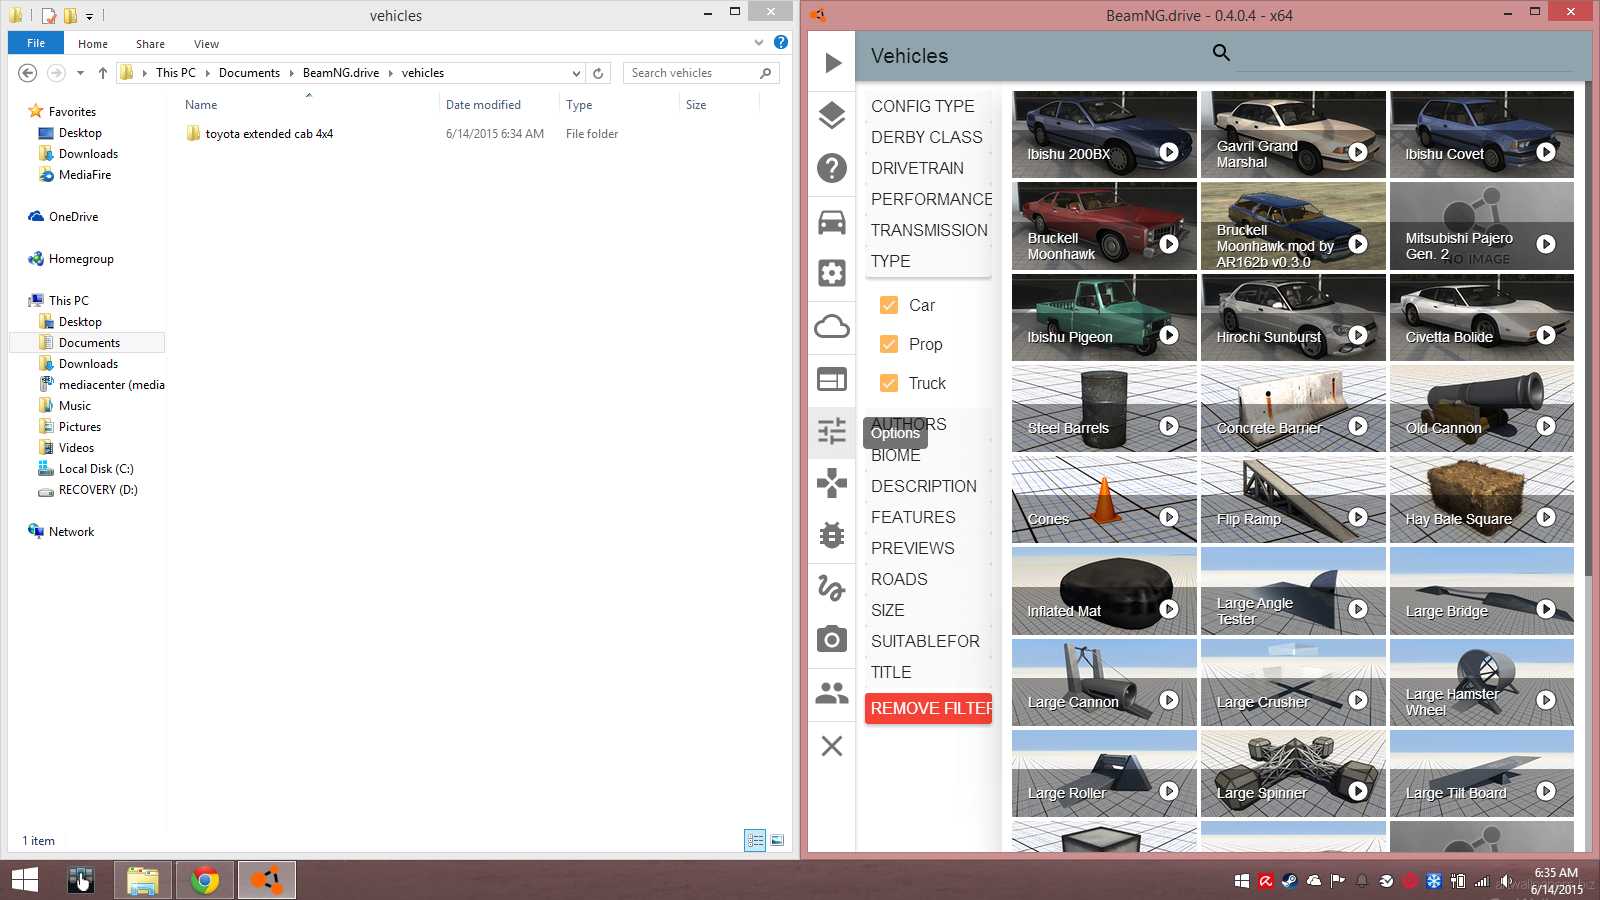
Task: Expand the FEATURES filter
Action: click(x=928, y=517)
